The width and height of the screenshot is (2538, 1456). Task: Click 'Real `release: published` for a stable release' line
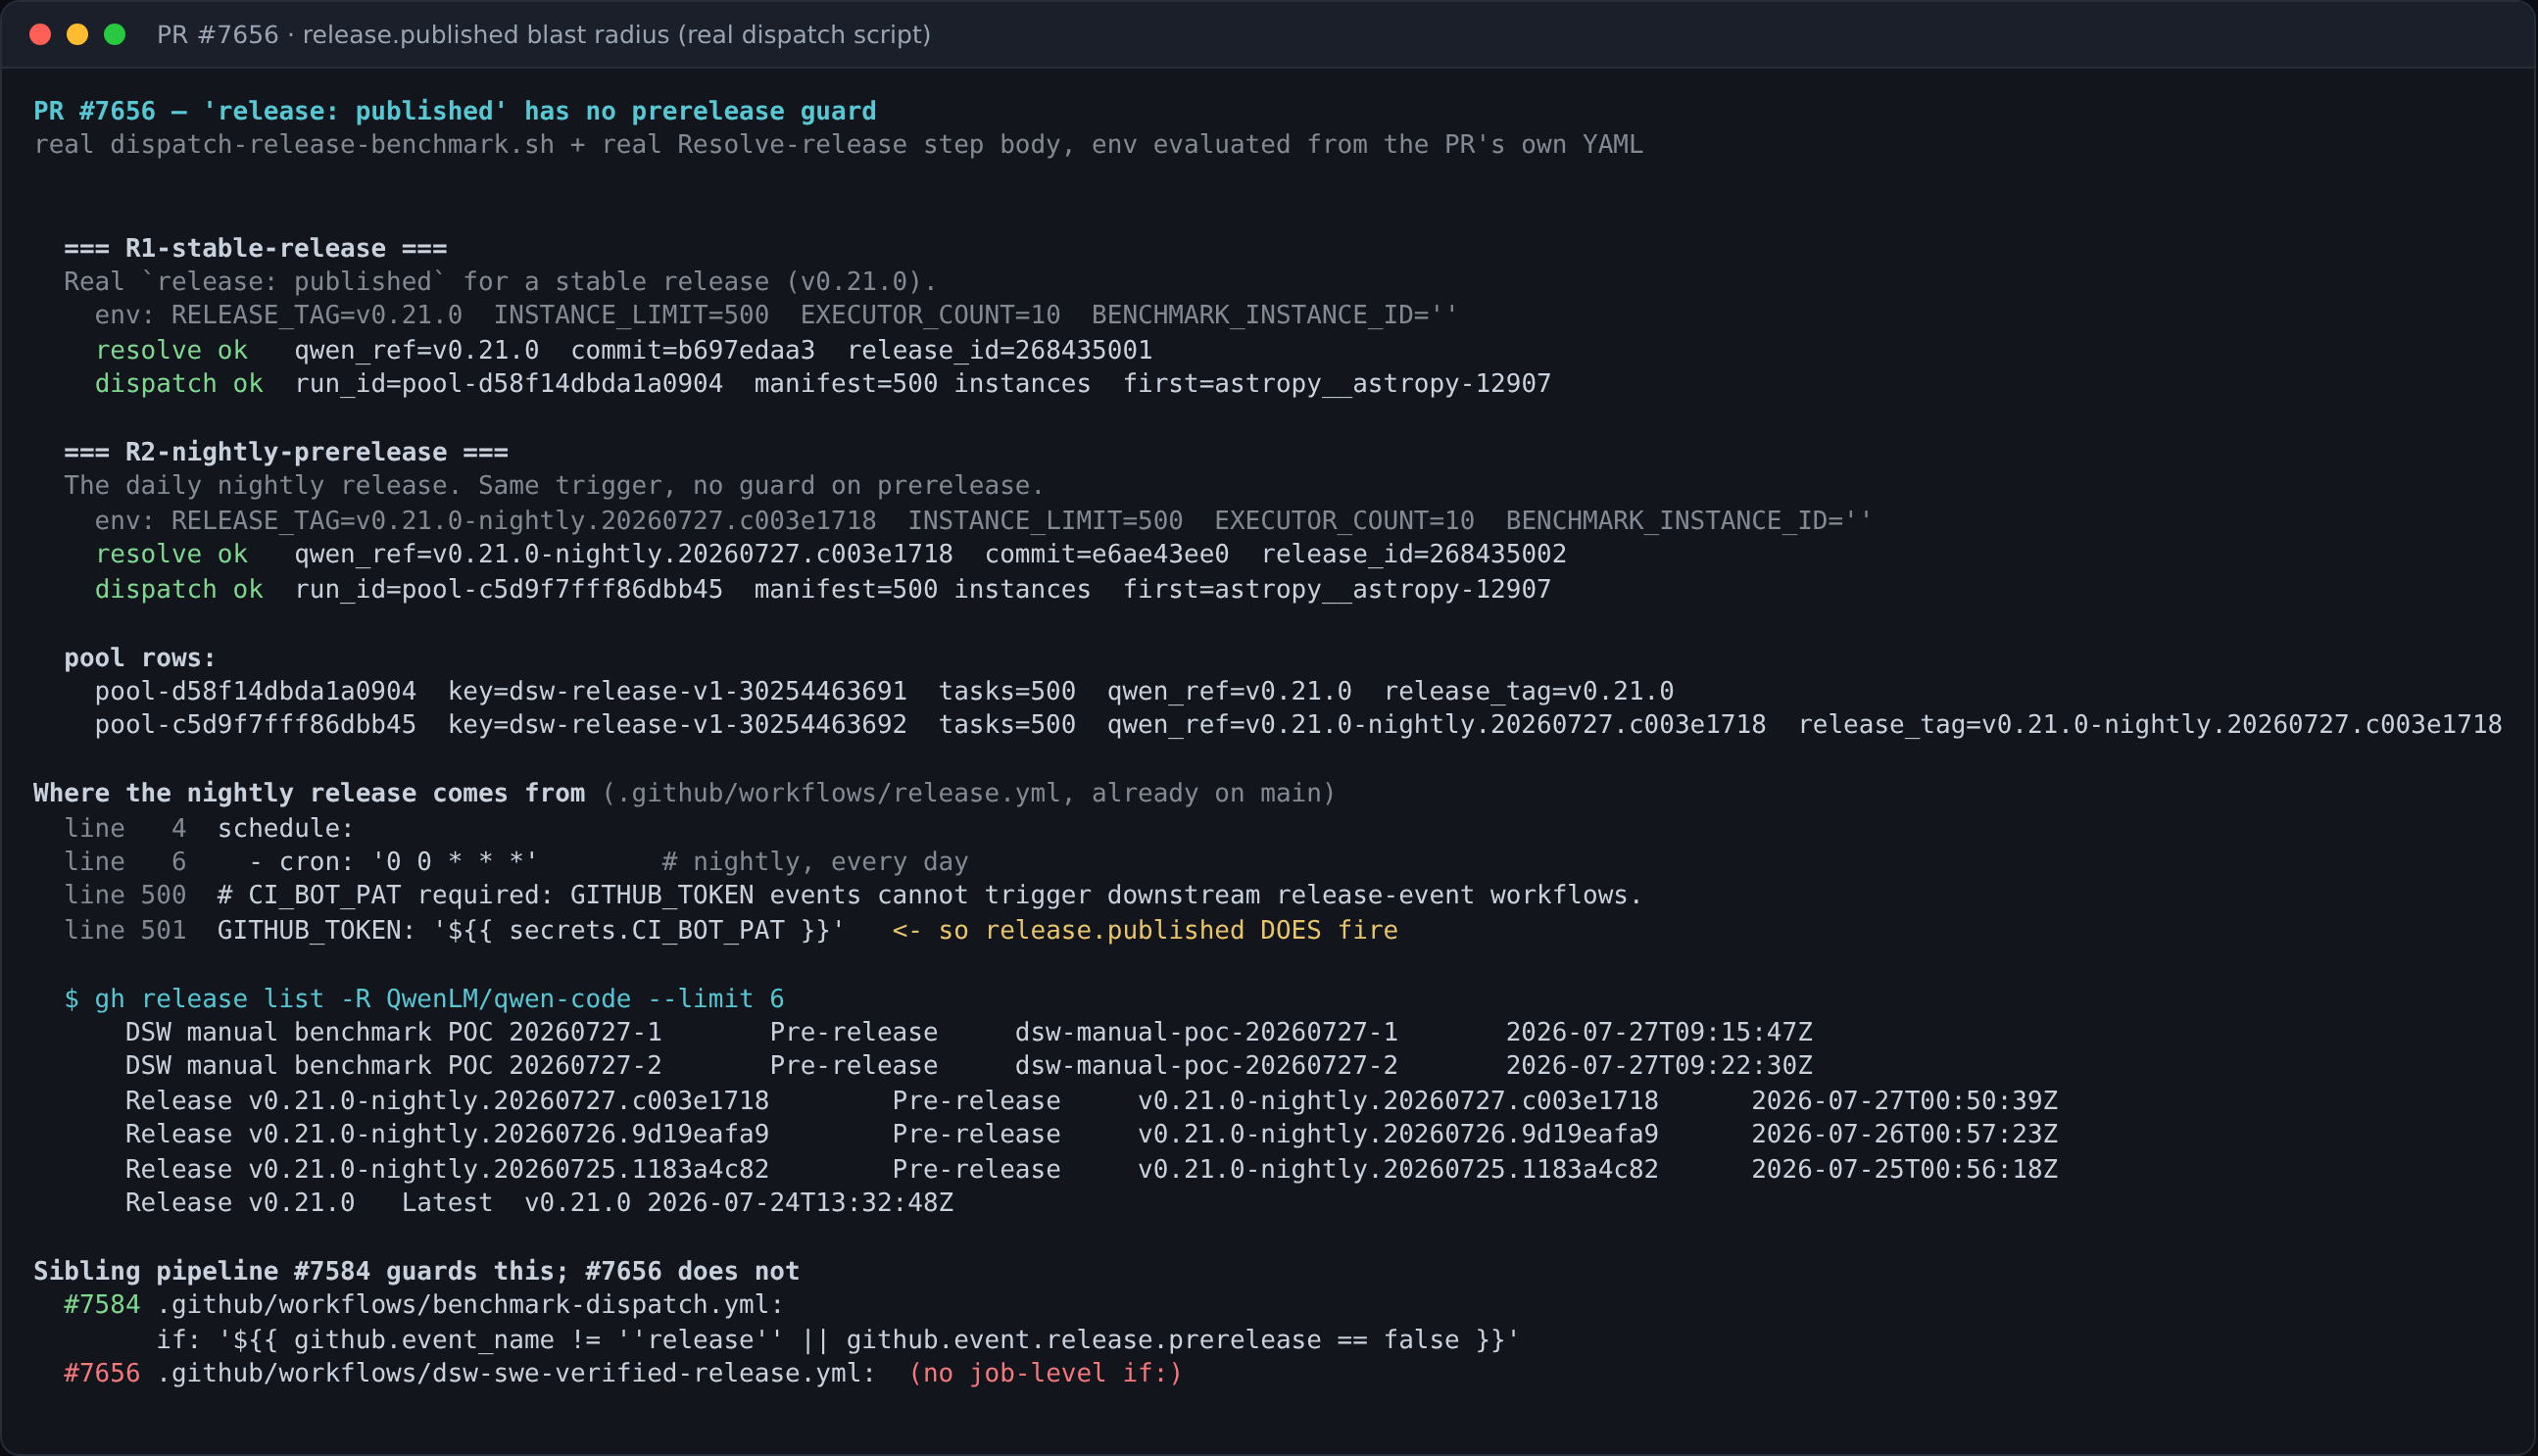coord(500,282)
